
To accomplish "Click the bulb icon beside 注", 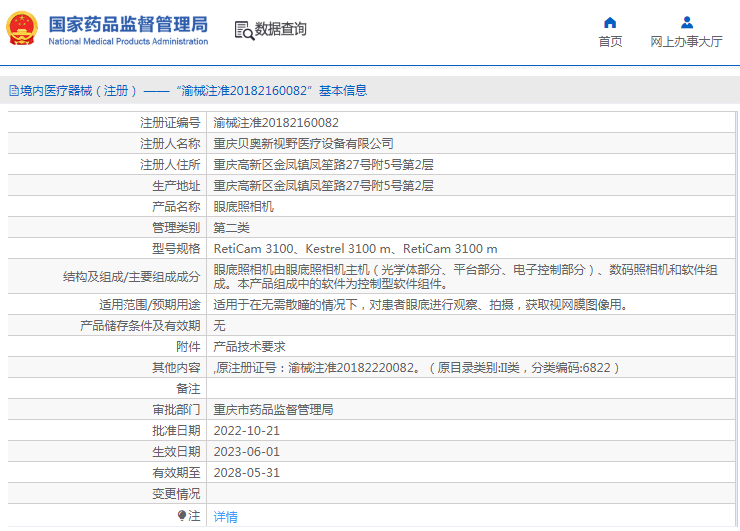I will click(x=182, y=515).
